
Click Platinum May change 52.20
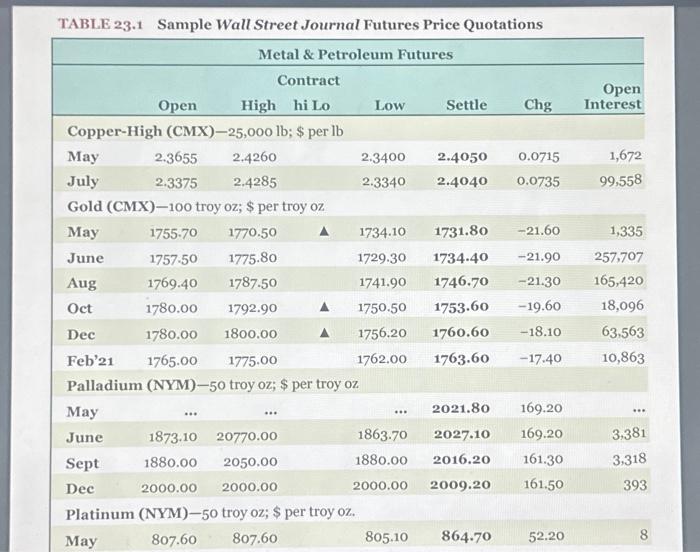pyautogui.click(x=546, y=536)
